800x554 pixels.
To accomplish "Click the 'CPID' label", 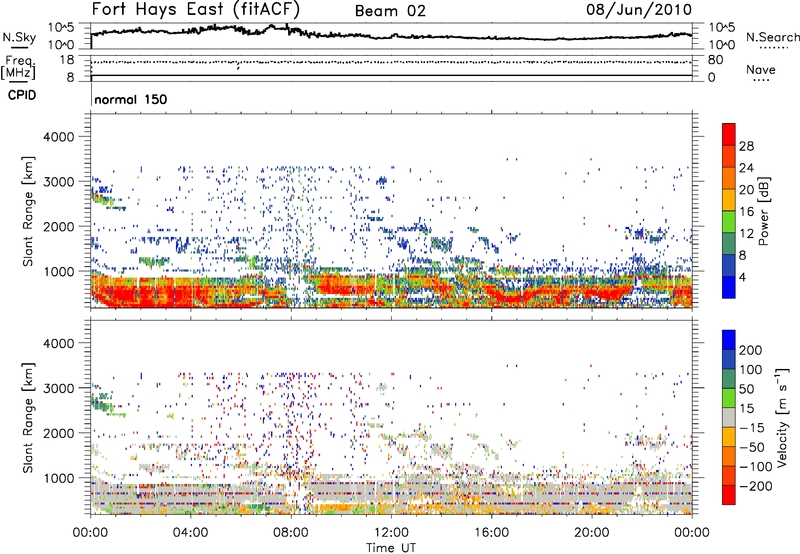I will (22, 95).
